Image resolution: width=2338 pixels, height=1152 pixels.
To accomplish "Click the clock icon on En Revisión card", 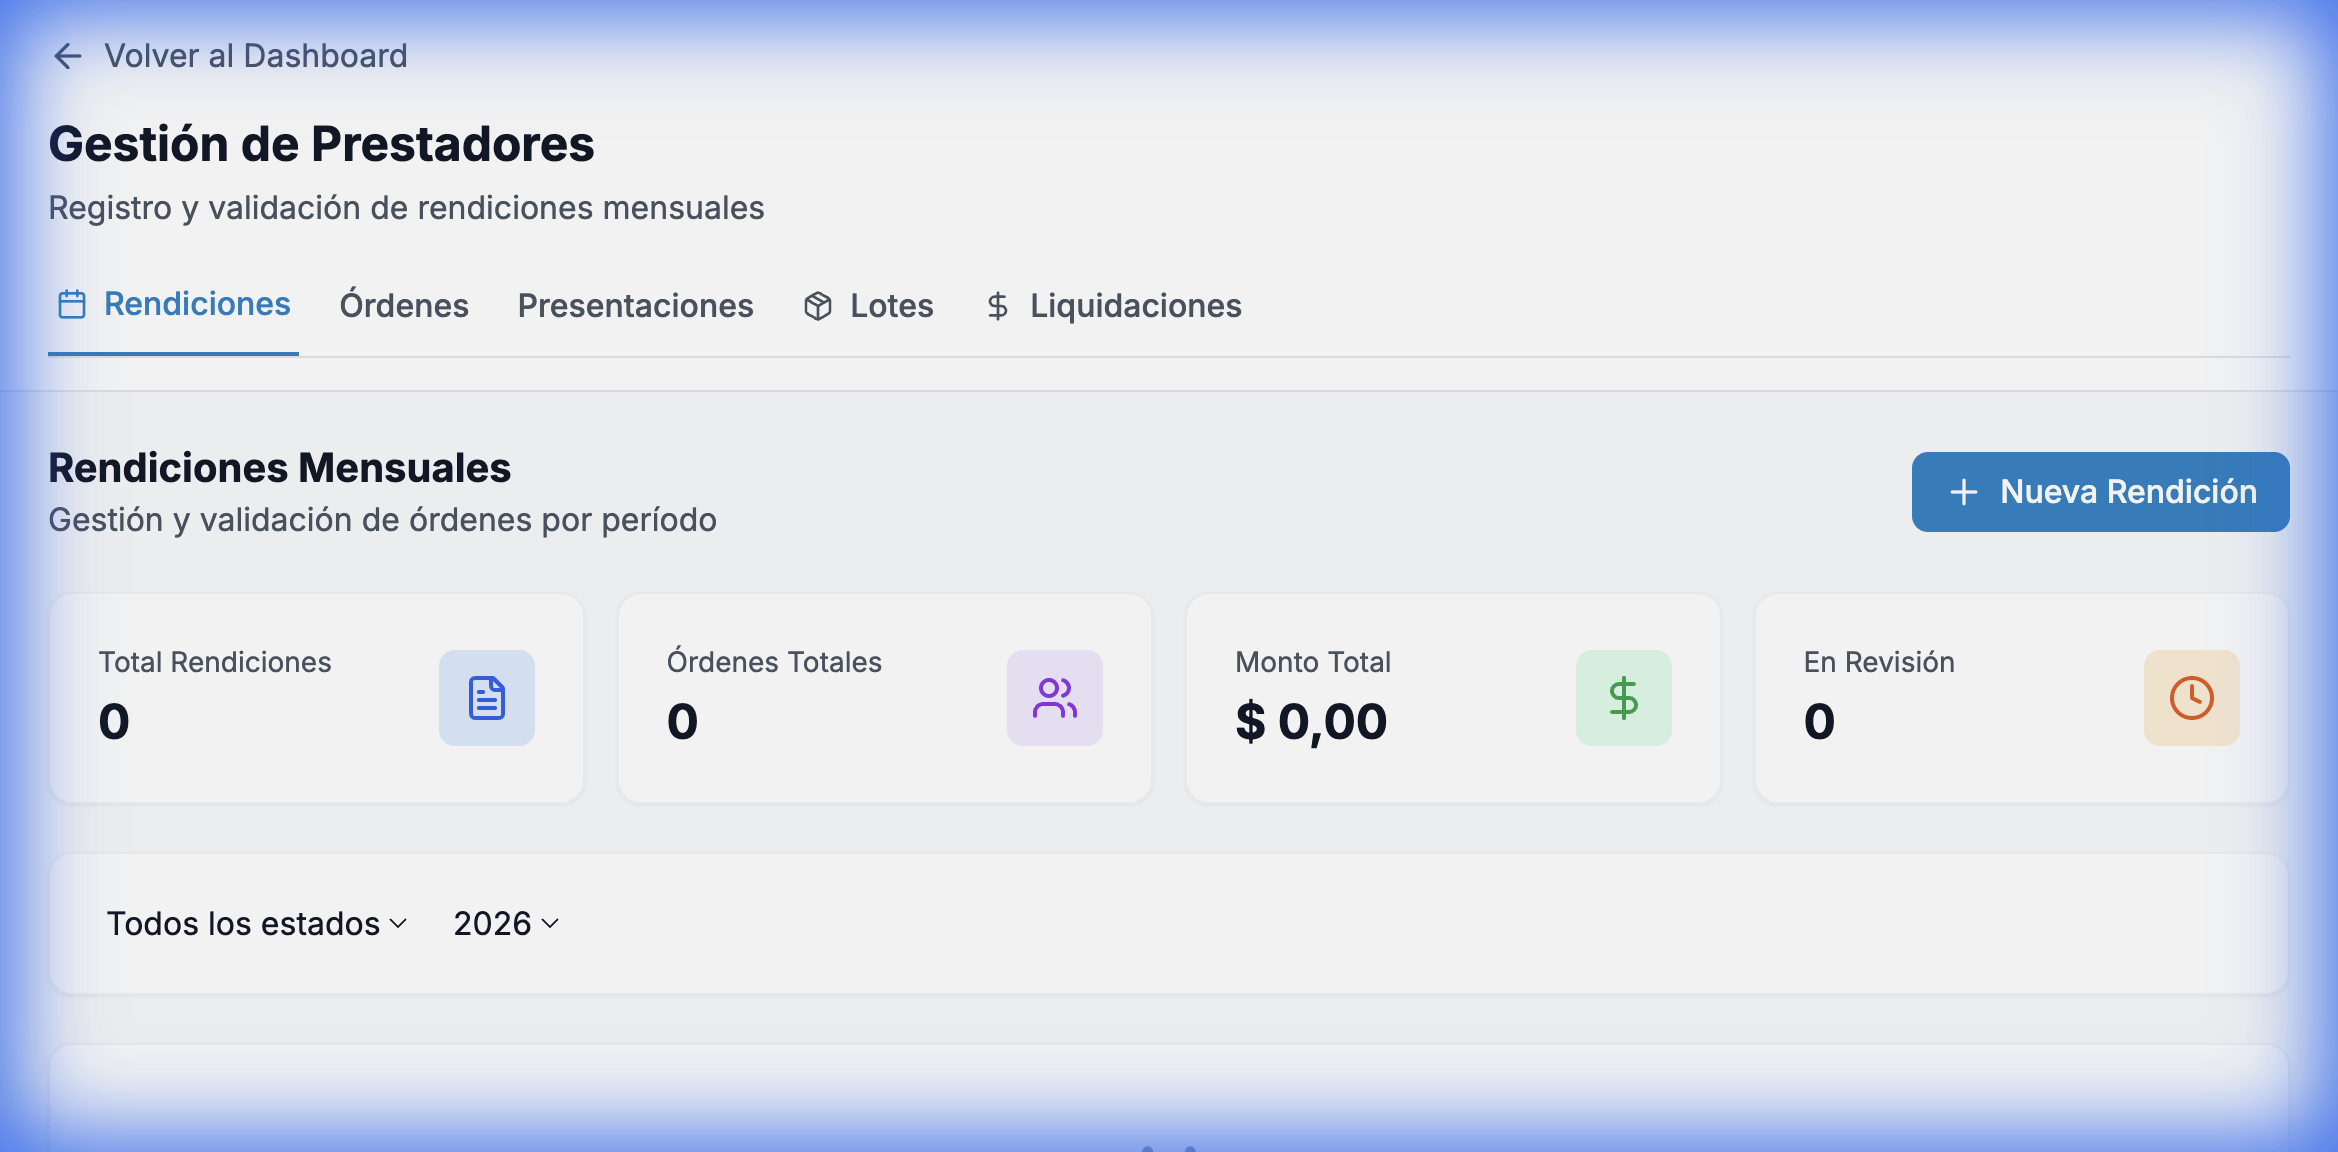I will pyautogui.click(x=2191, y=698).
